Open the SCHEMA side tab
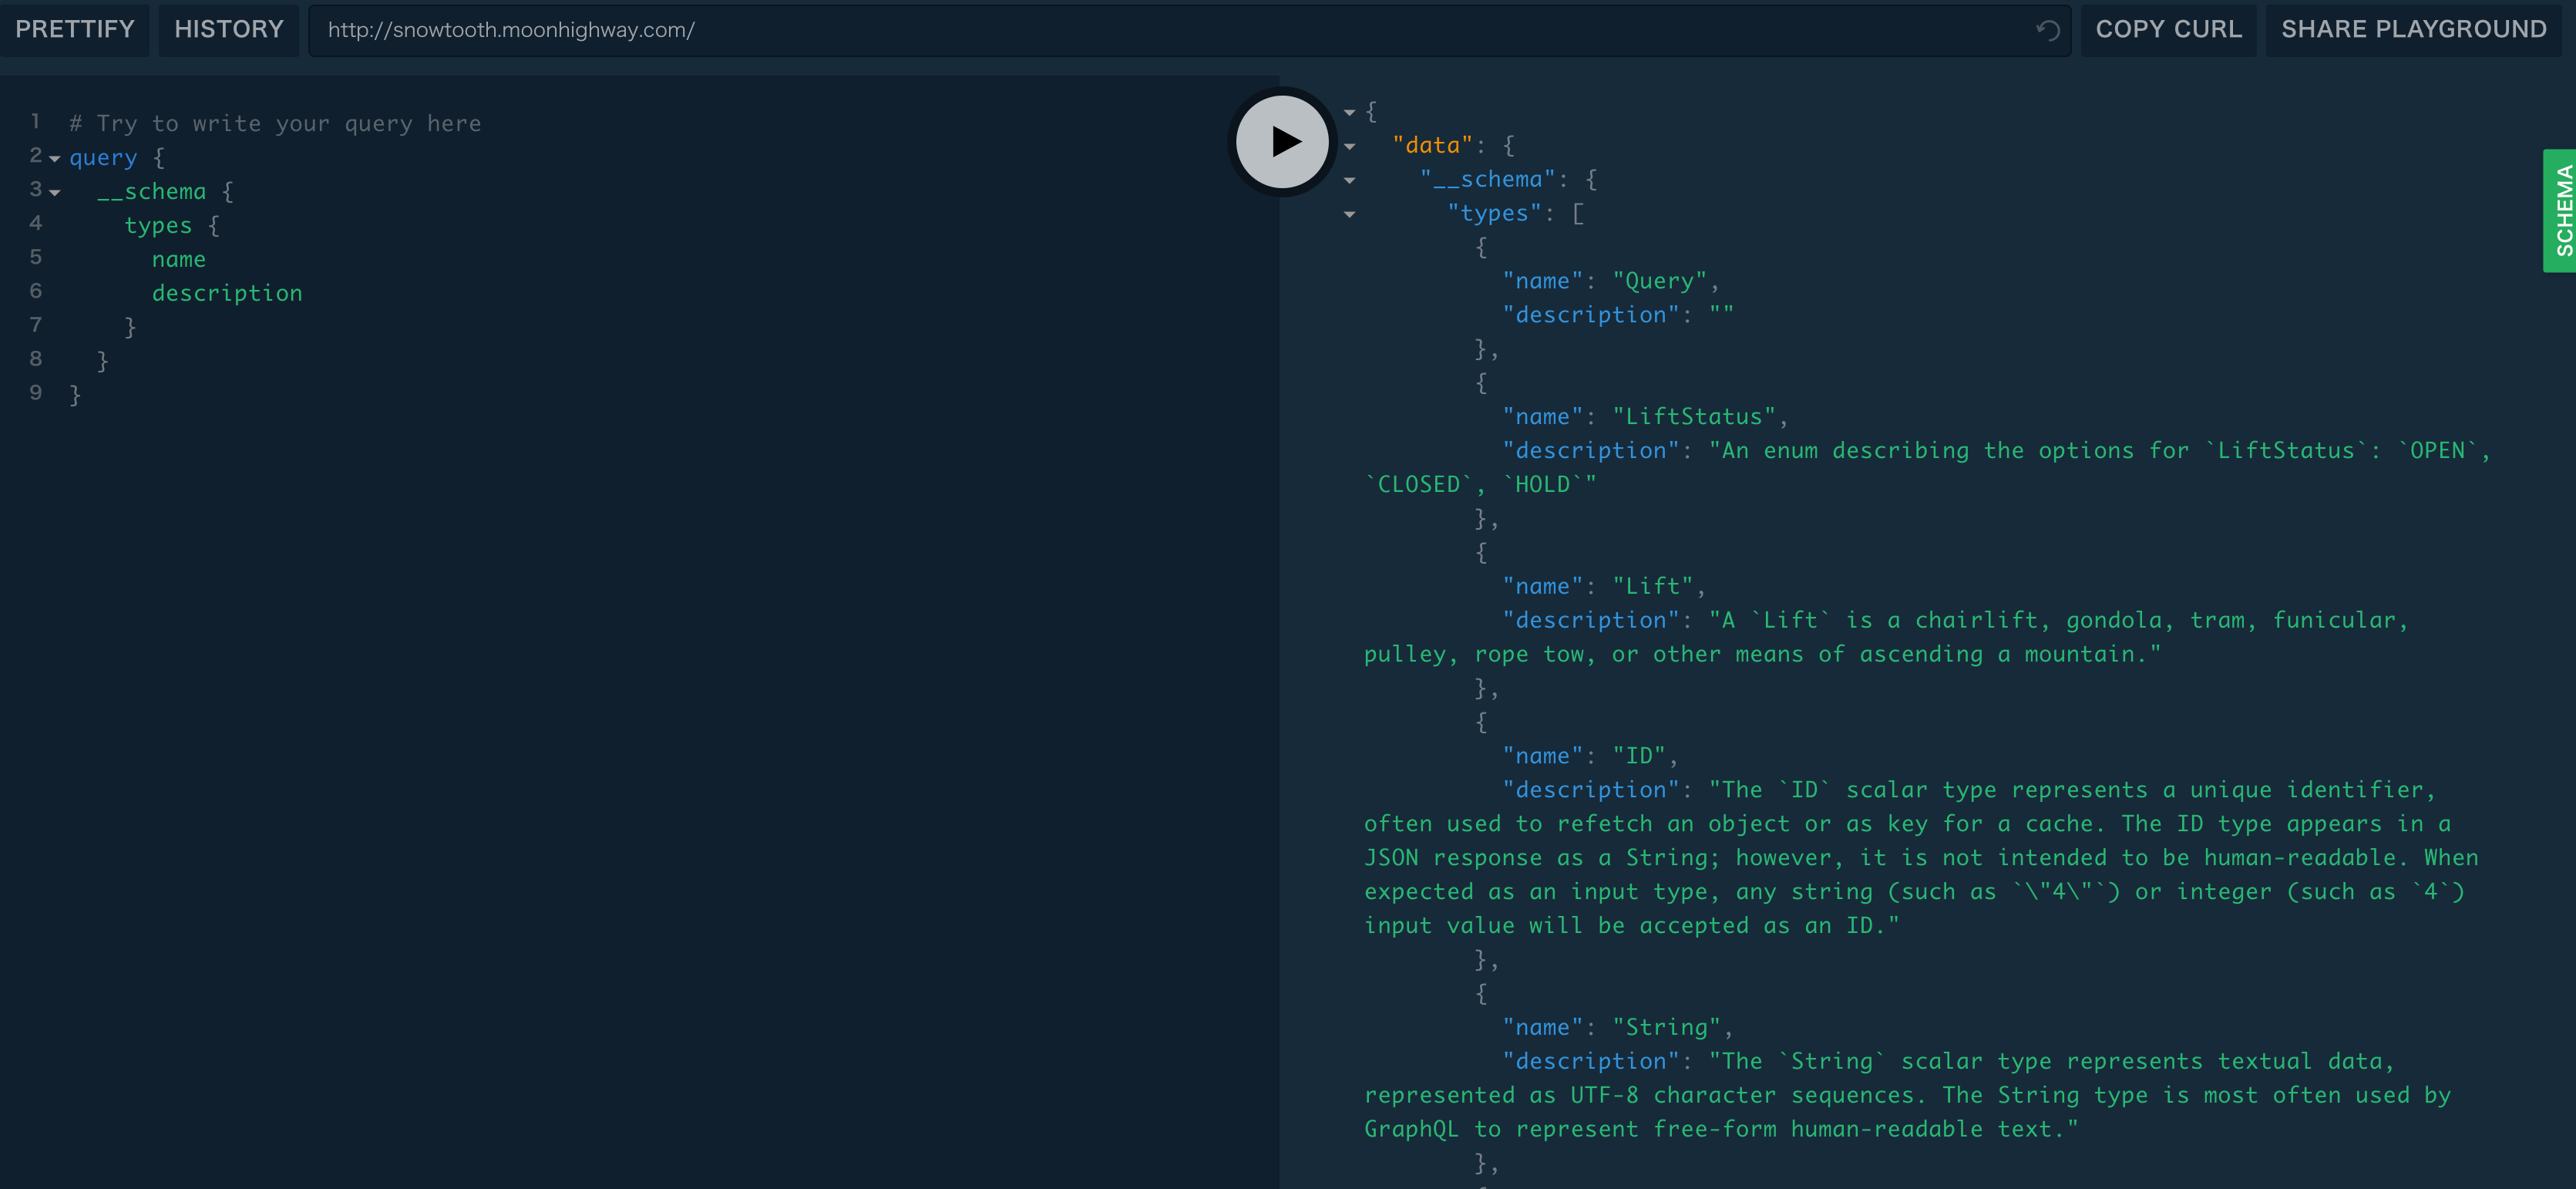This screenshot has height=1189, width=2576. pyautogui.click(x=2561, y=210)
